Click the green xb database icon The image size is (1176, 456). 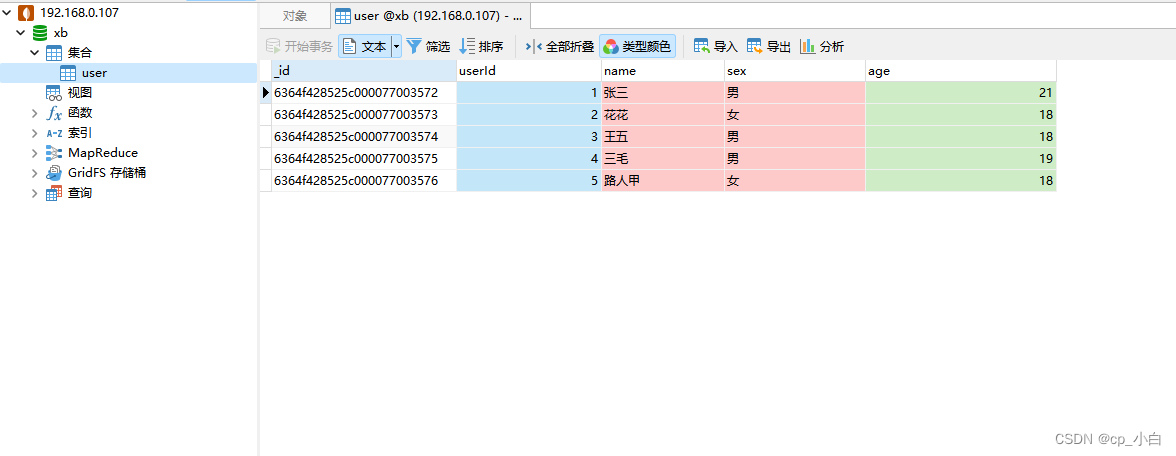(40, 33)
